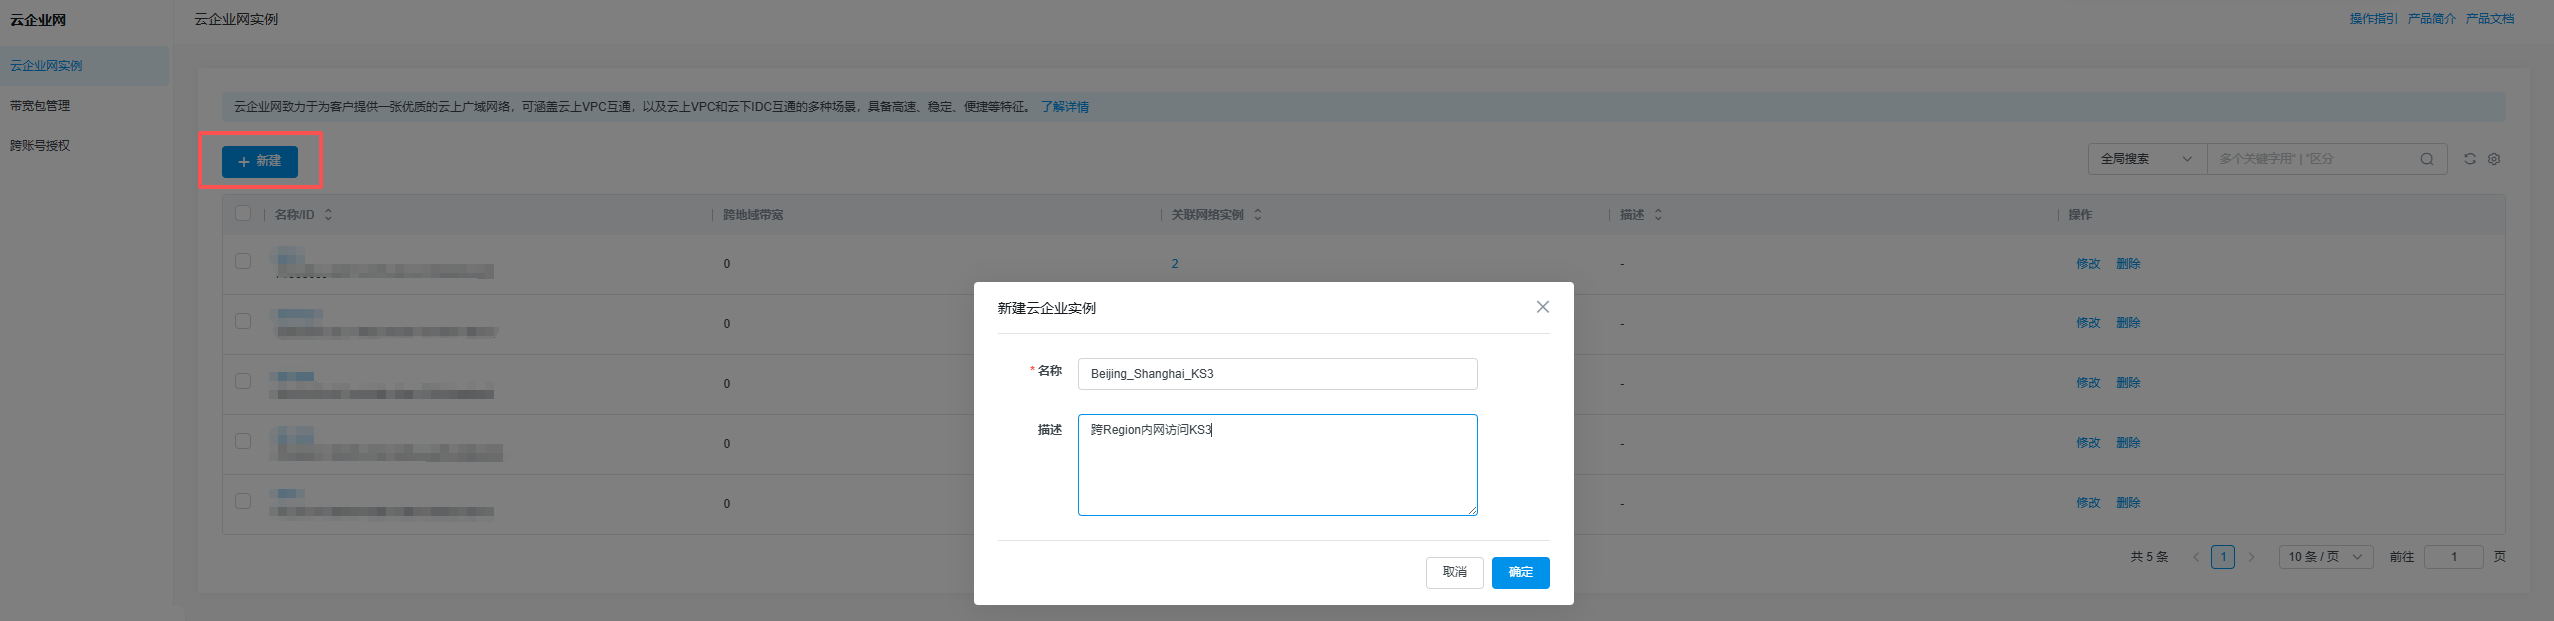Screen dimensions: 2554x621
Task: Open the table settings gear icon
Action: click(2494, 159)
